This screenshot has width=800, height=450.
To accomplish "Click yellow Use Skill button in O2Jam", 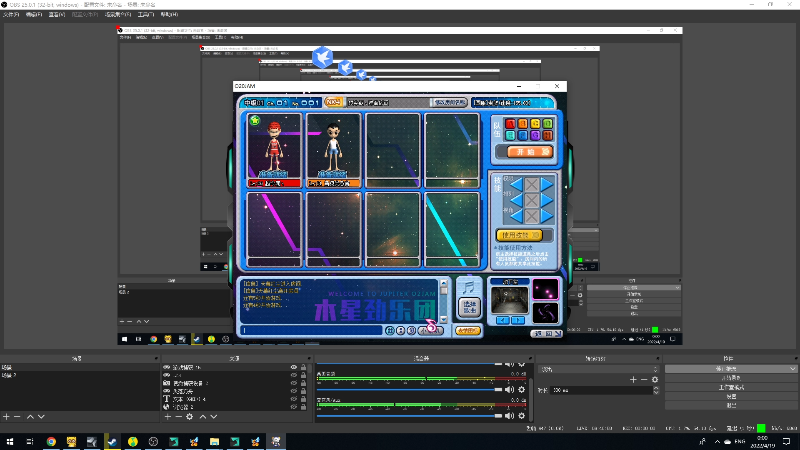I will [519, 235].
